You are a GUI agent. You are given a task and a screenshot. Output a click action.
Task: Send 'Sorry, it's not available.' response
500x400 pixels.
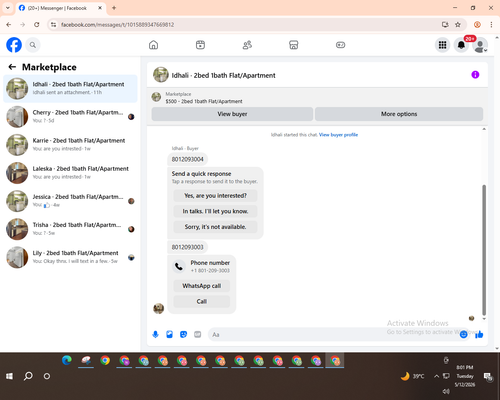pyautogui.click(x=215, y=227)
